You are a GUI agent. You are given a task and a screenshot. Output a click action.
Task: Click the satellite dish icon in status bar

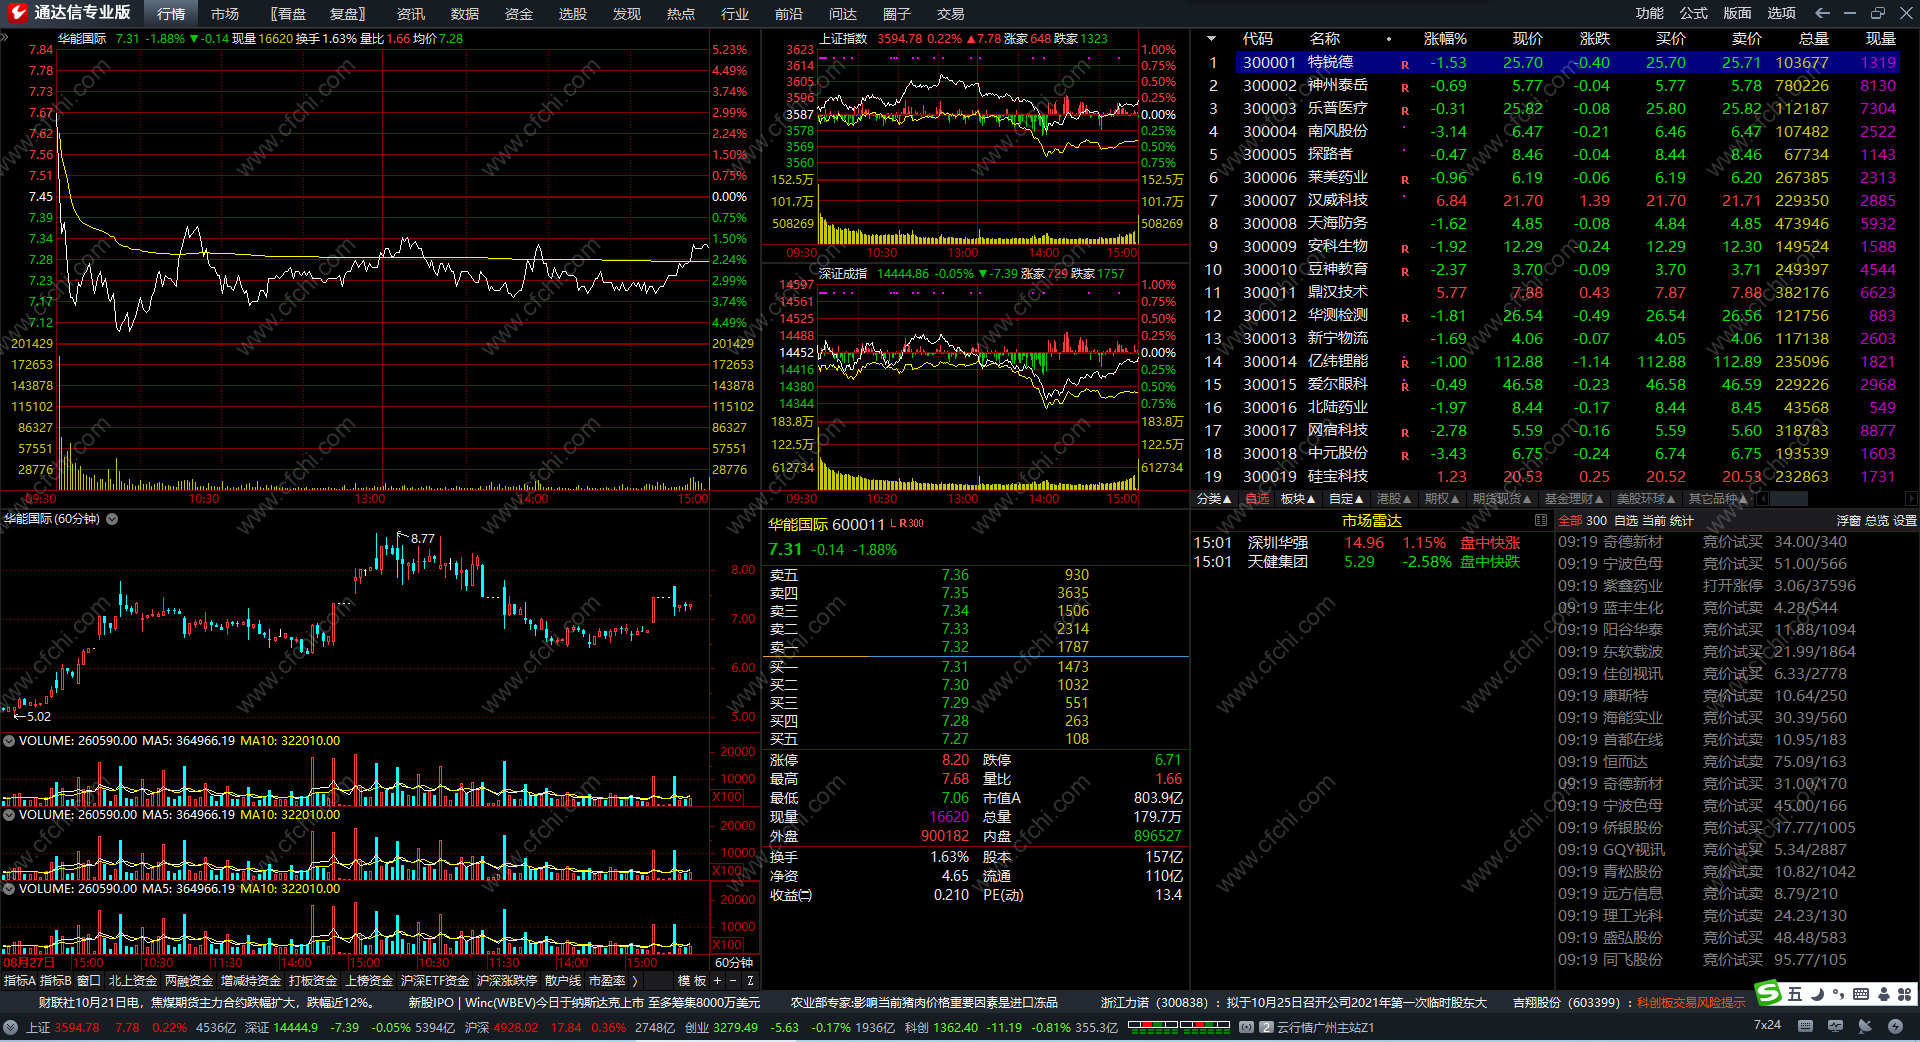[1865, 1026]
